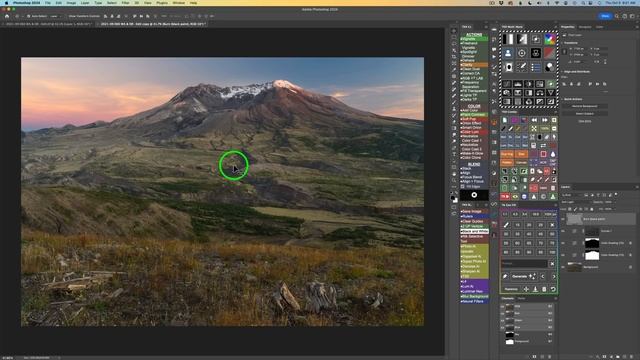Click the checklist icon in TK Multi-Mask
Viewport: 640px width, 360px height.
click(x=536, y=67)
